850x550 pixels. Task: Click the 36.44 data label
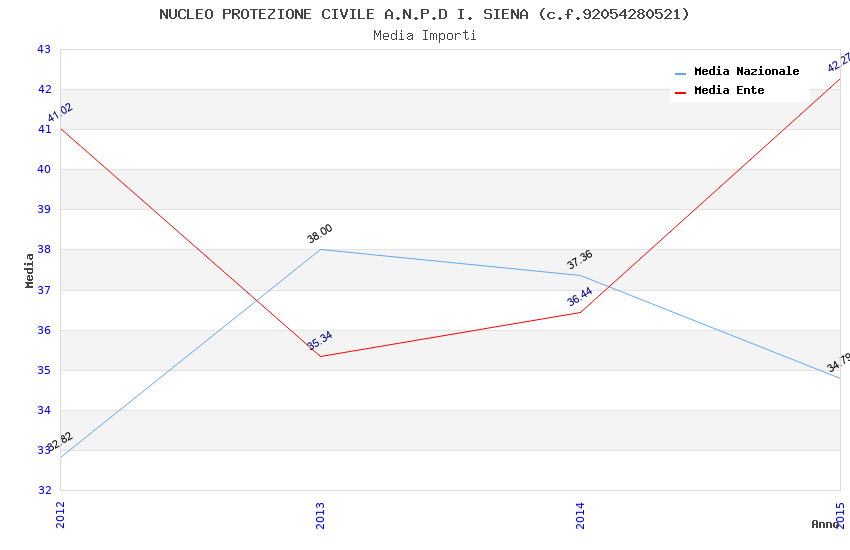[x=580, y=297]
